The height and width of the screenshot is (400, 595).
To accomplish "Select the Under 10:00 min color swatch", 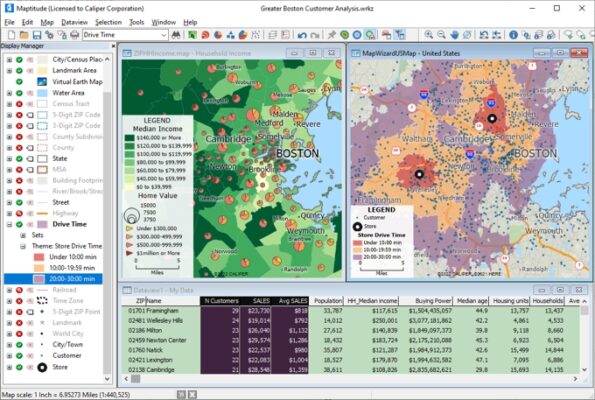I will click(x=39, y=257).
